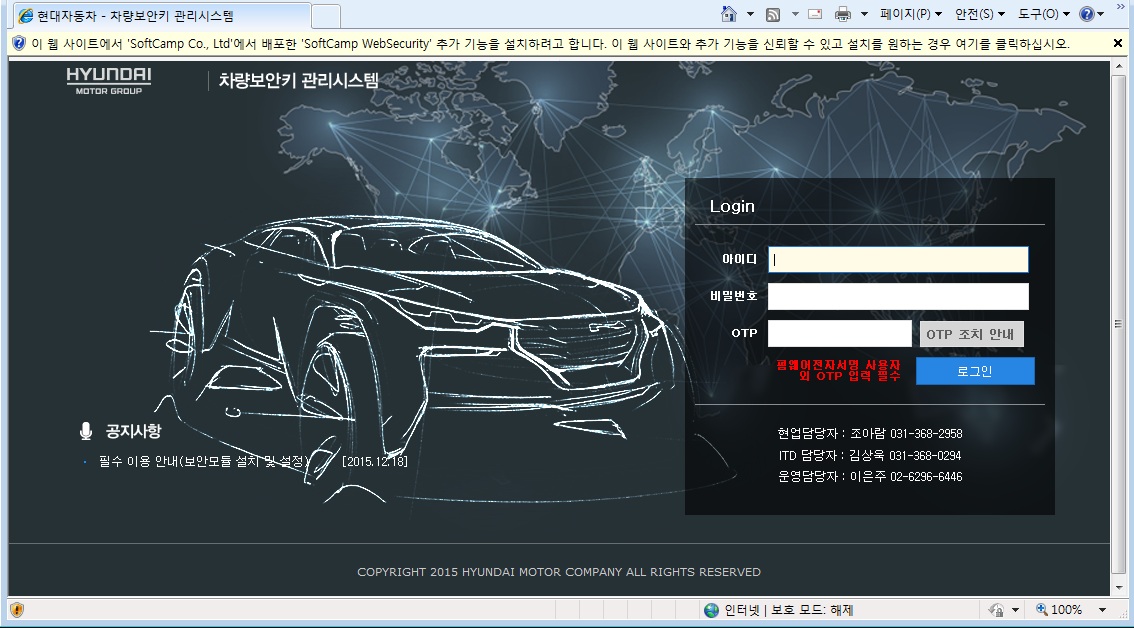The height and width of the screenshot is (628, 1134).
Task: Click the security shield icon in status bar
Action: 17,610
